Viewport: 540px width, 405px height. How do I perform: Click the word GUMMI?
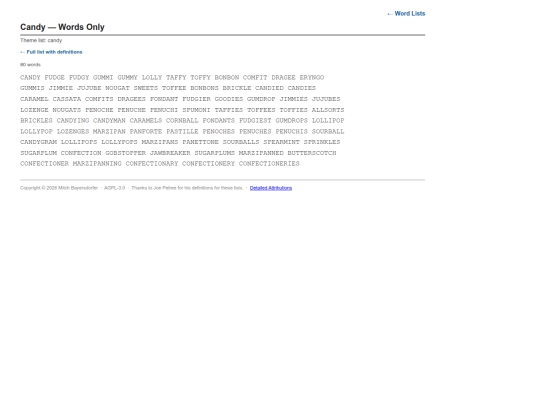(x=103, y=77)
